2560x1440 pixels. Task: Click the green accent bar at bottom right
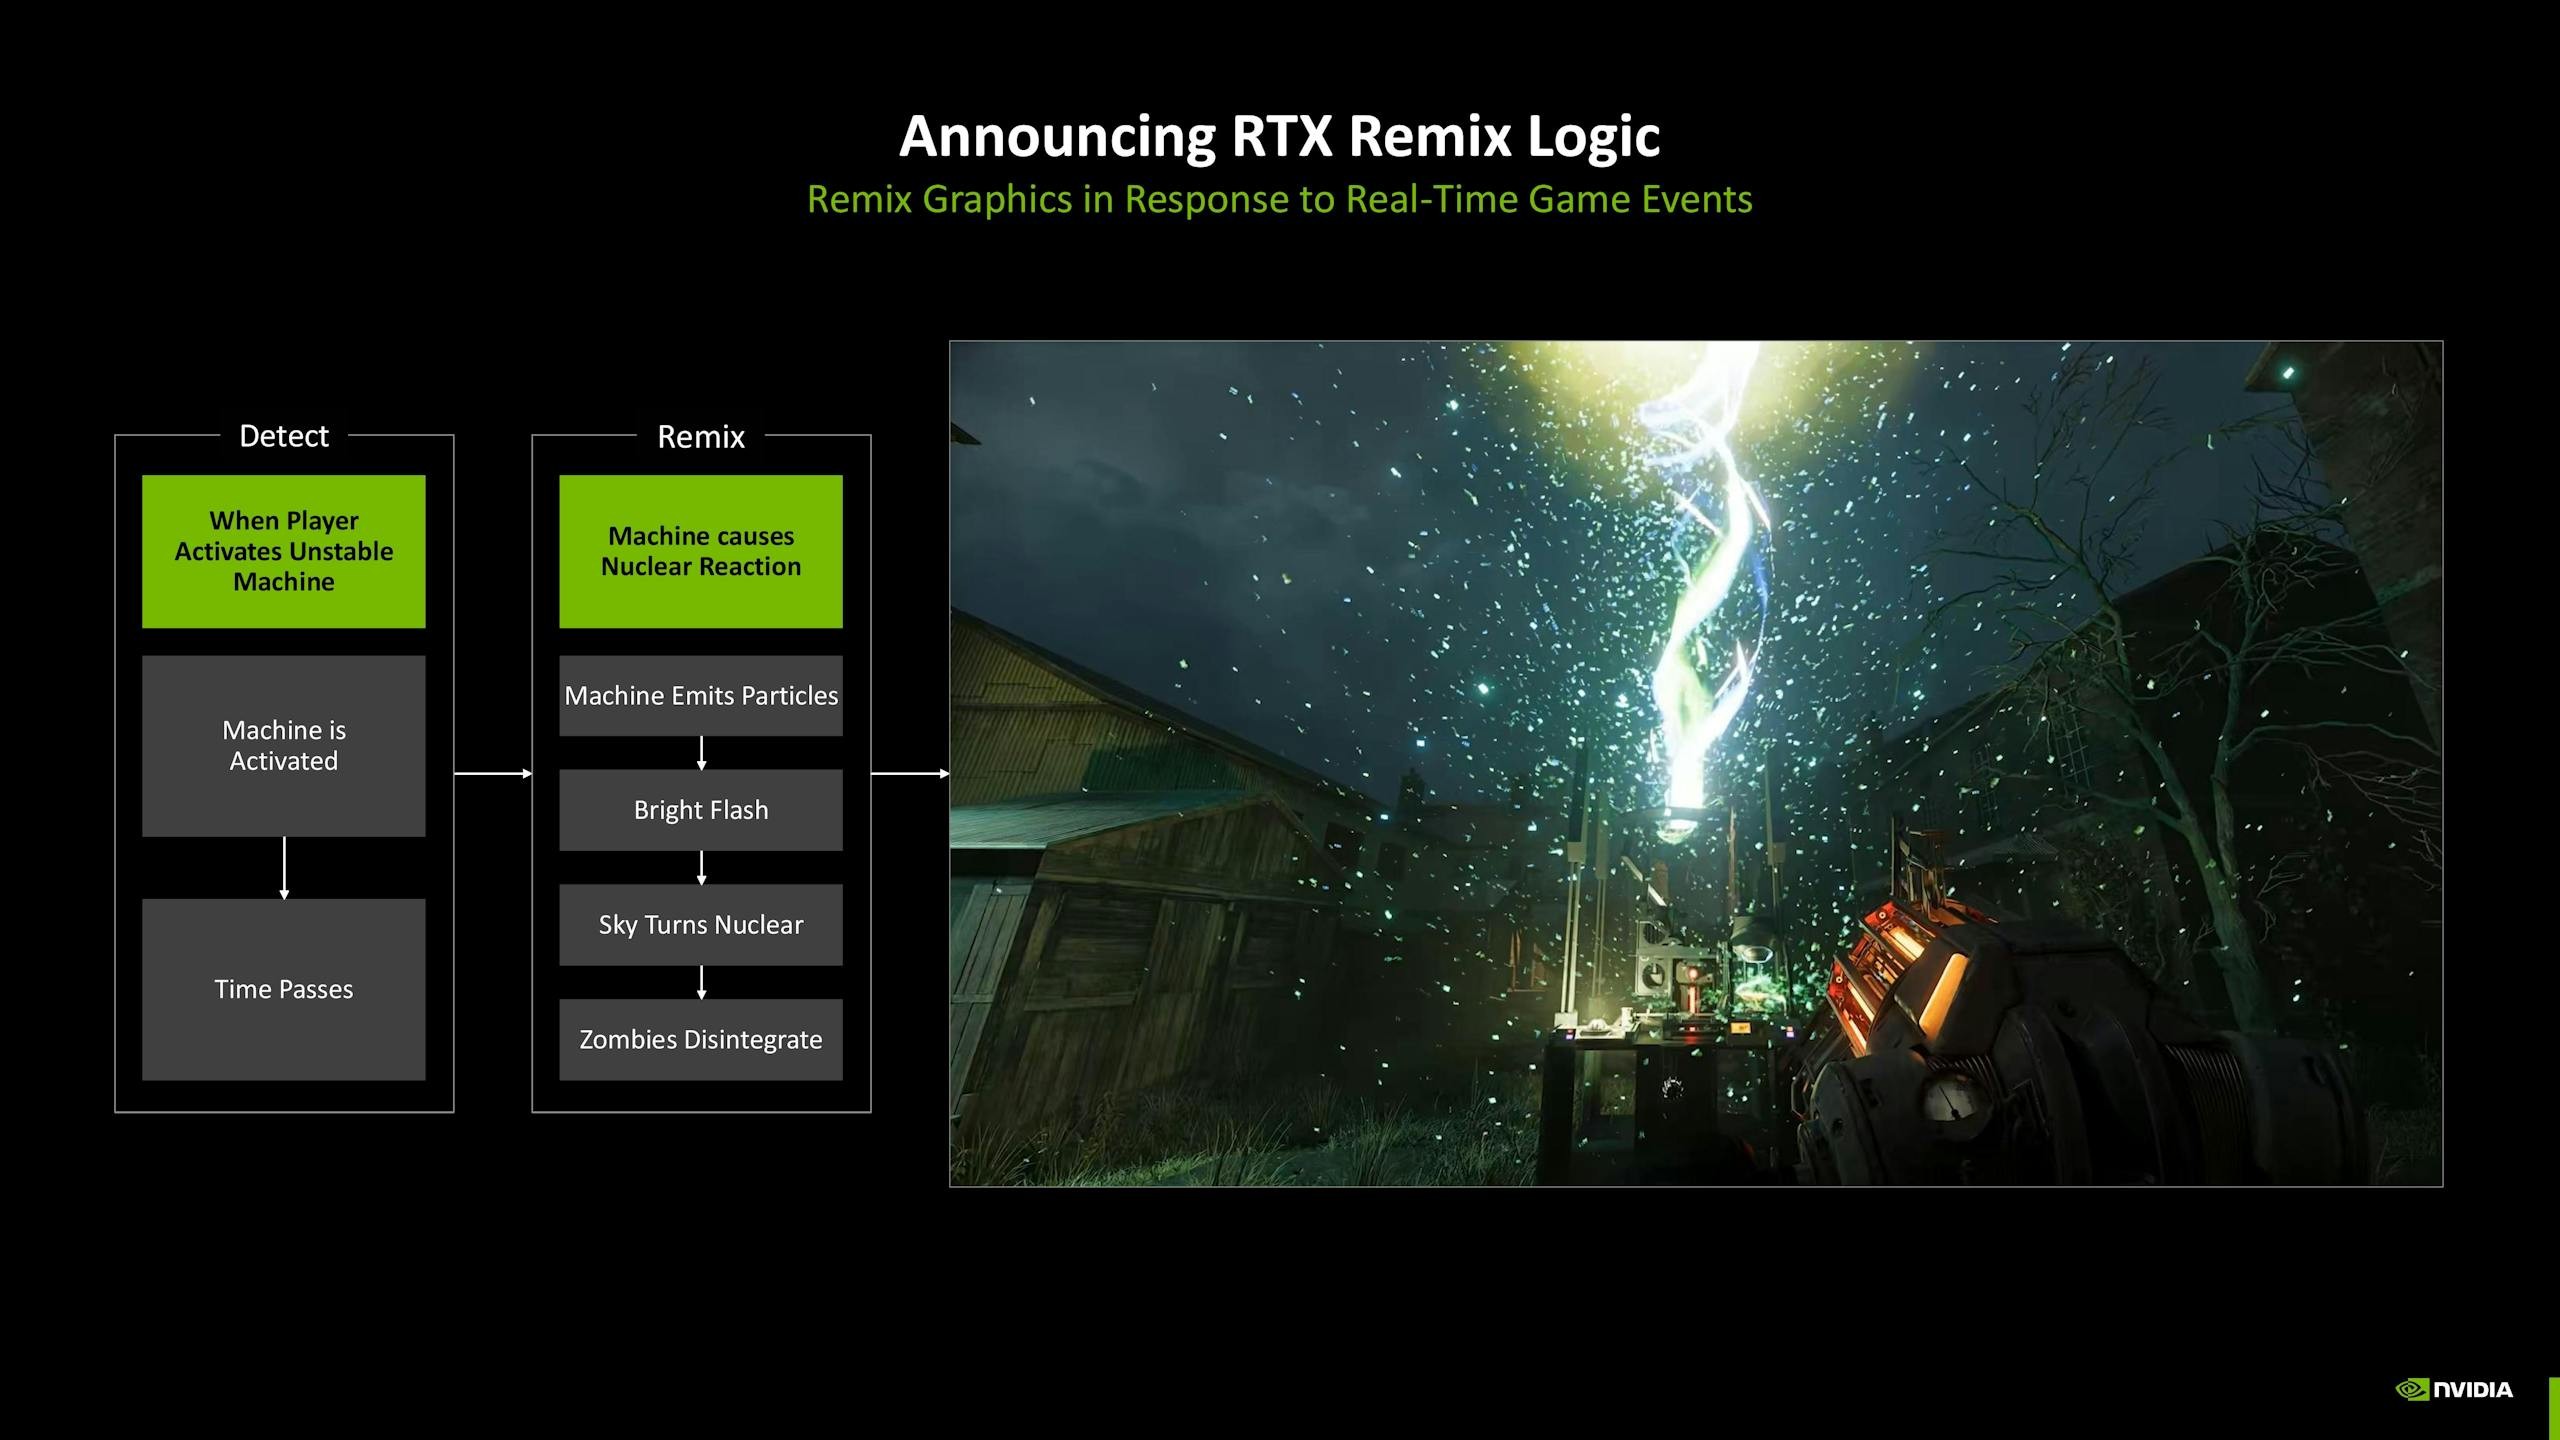pos(2554,1408)
